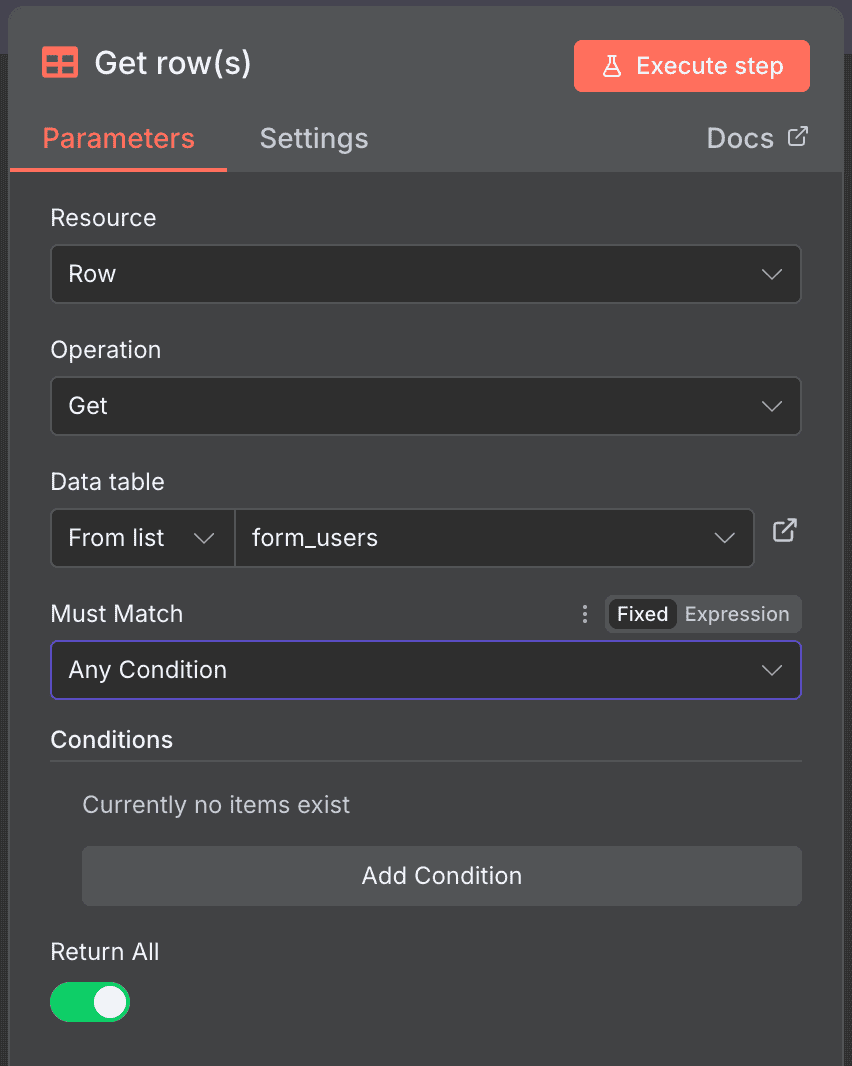Disable the Return All toggle
852x1066 pixels.
tap(90, 1002)
